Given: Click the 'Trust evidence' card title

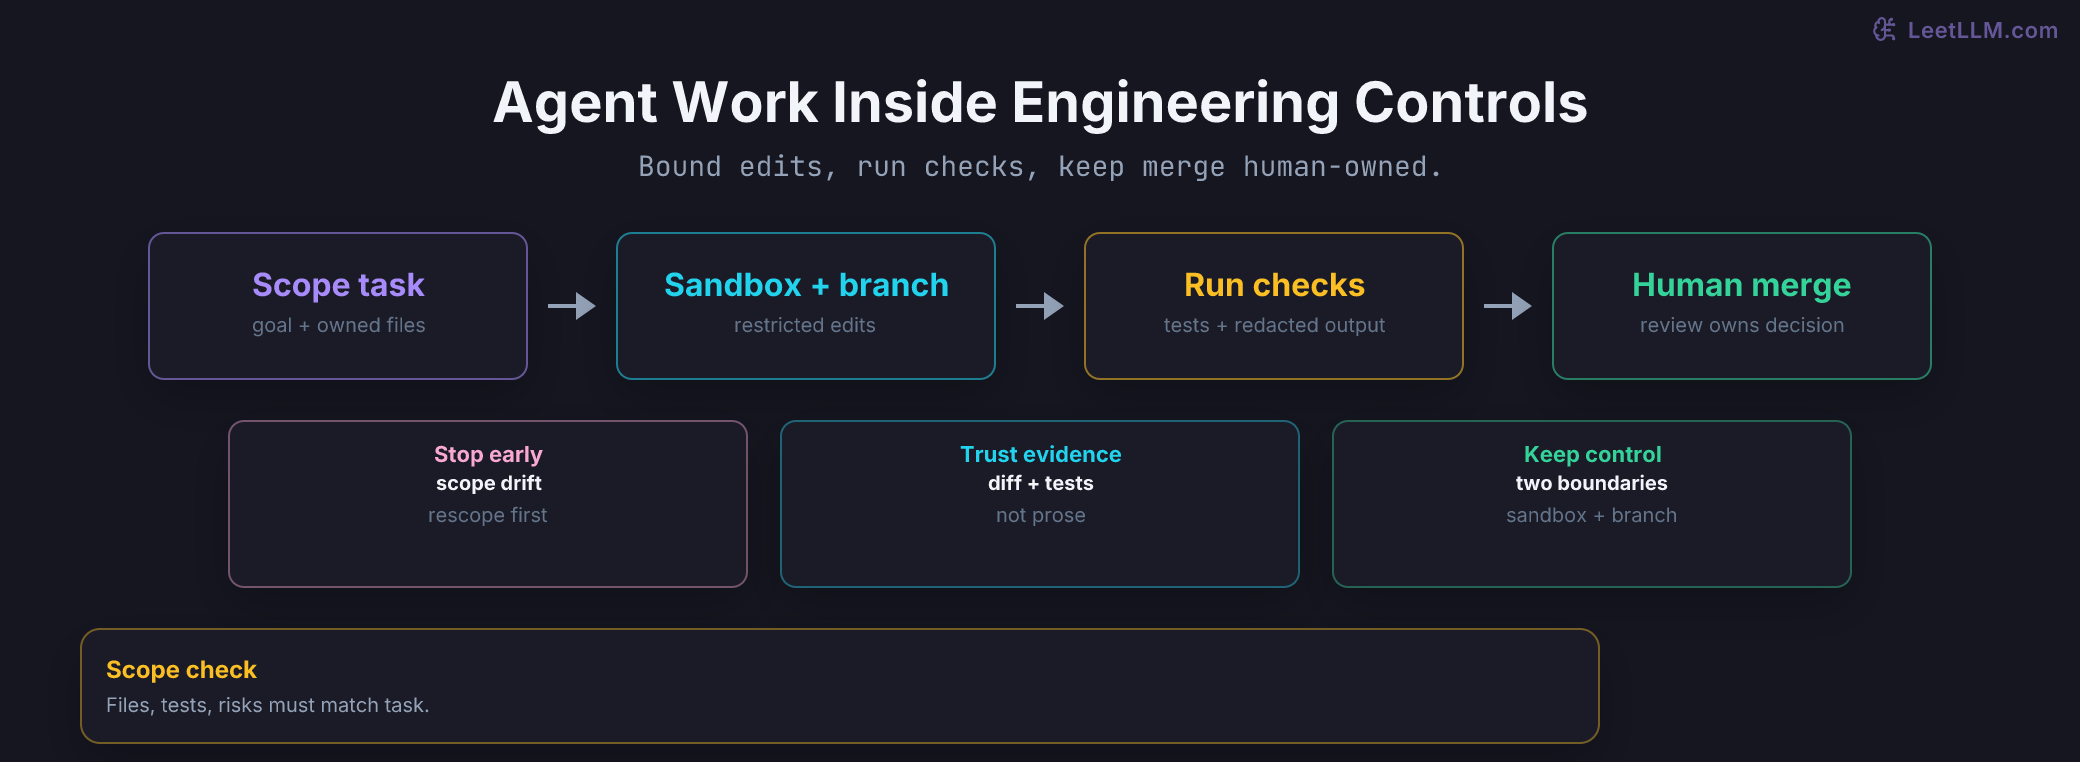Looking at the screenshot, I should tap(1040, 454).
